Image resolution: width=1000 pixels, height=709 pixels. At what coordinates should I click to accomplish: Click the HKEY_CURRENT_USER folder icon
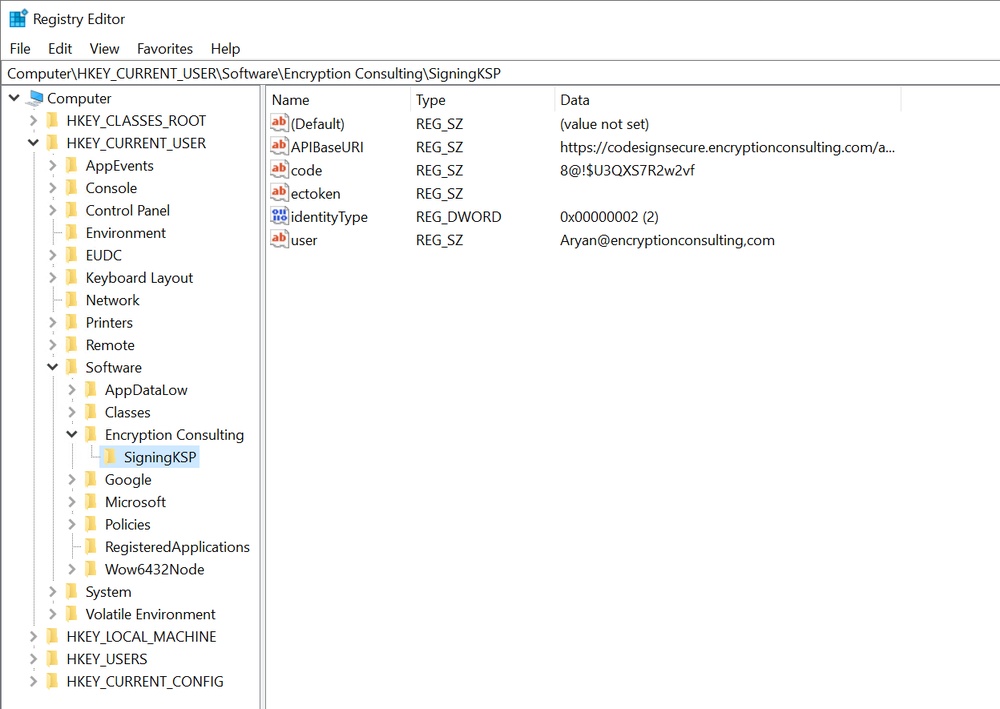click(53, 143)
